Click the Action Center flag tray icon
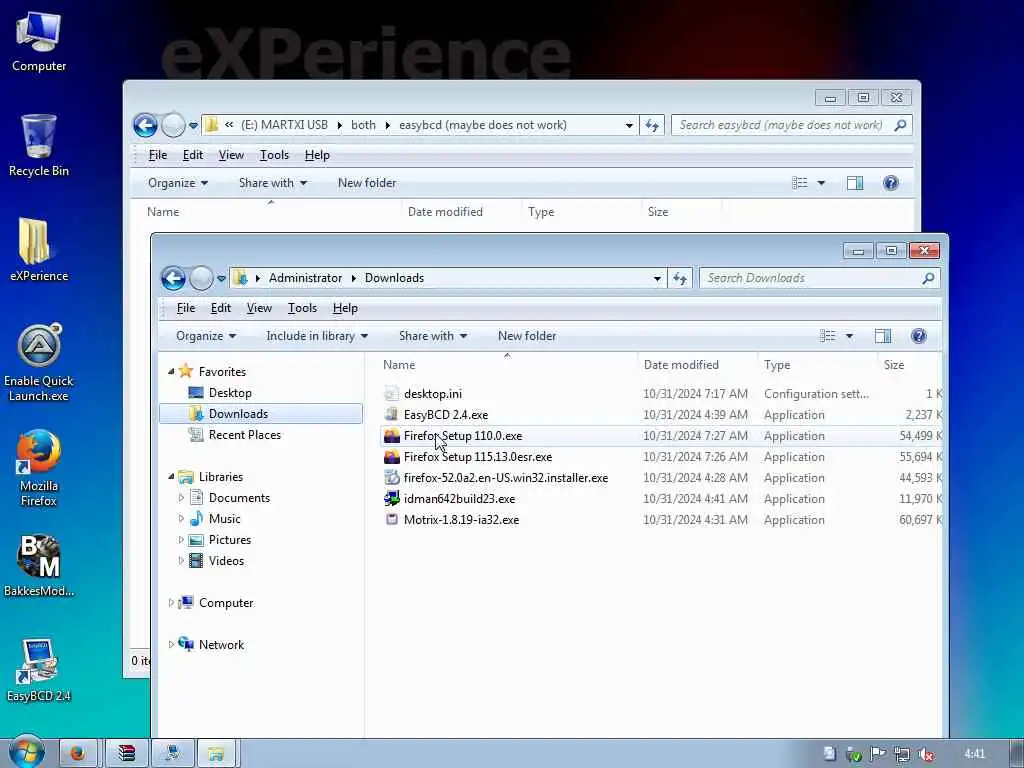This screenshot has width=1024, height=768. tap(877, 754)
